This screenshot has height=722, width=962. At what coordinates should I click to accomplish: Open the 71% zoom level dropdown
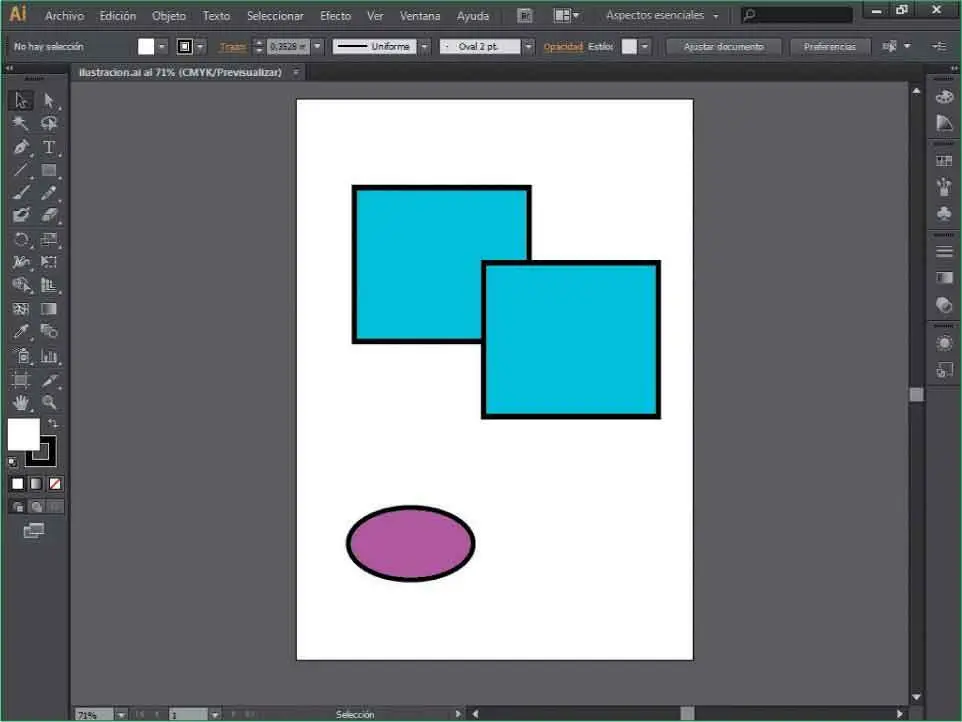pos(121,715)
